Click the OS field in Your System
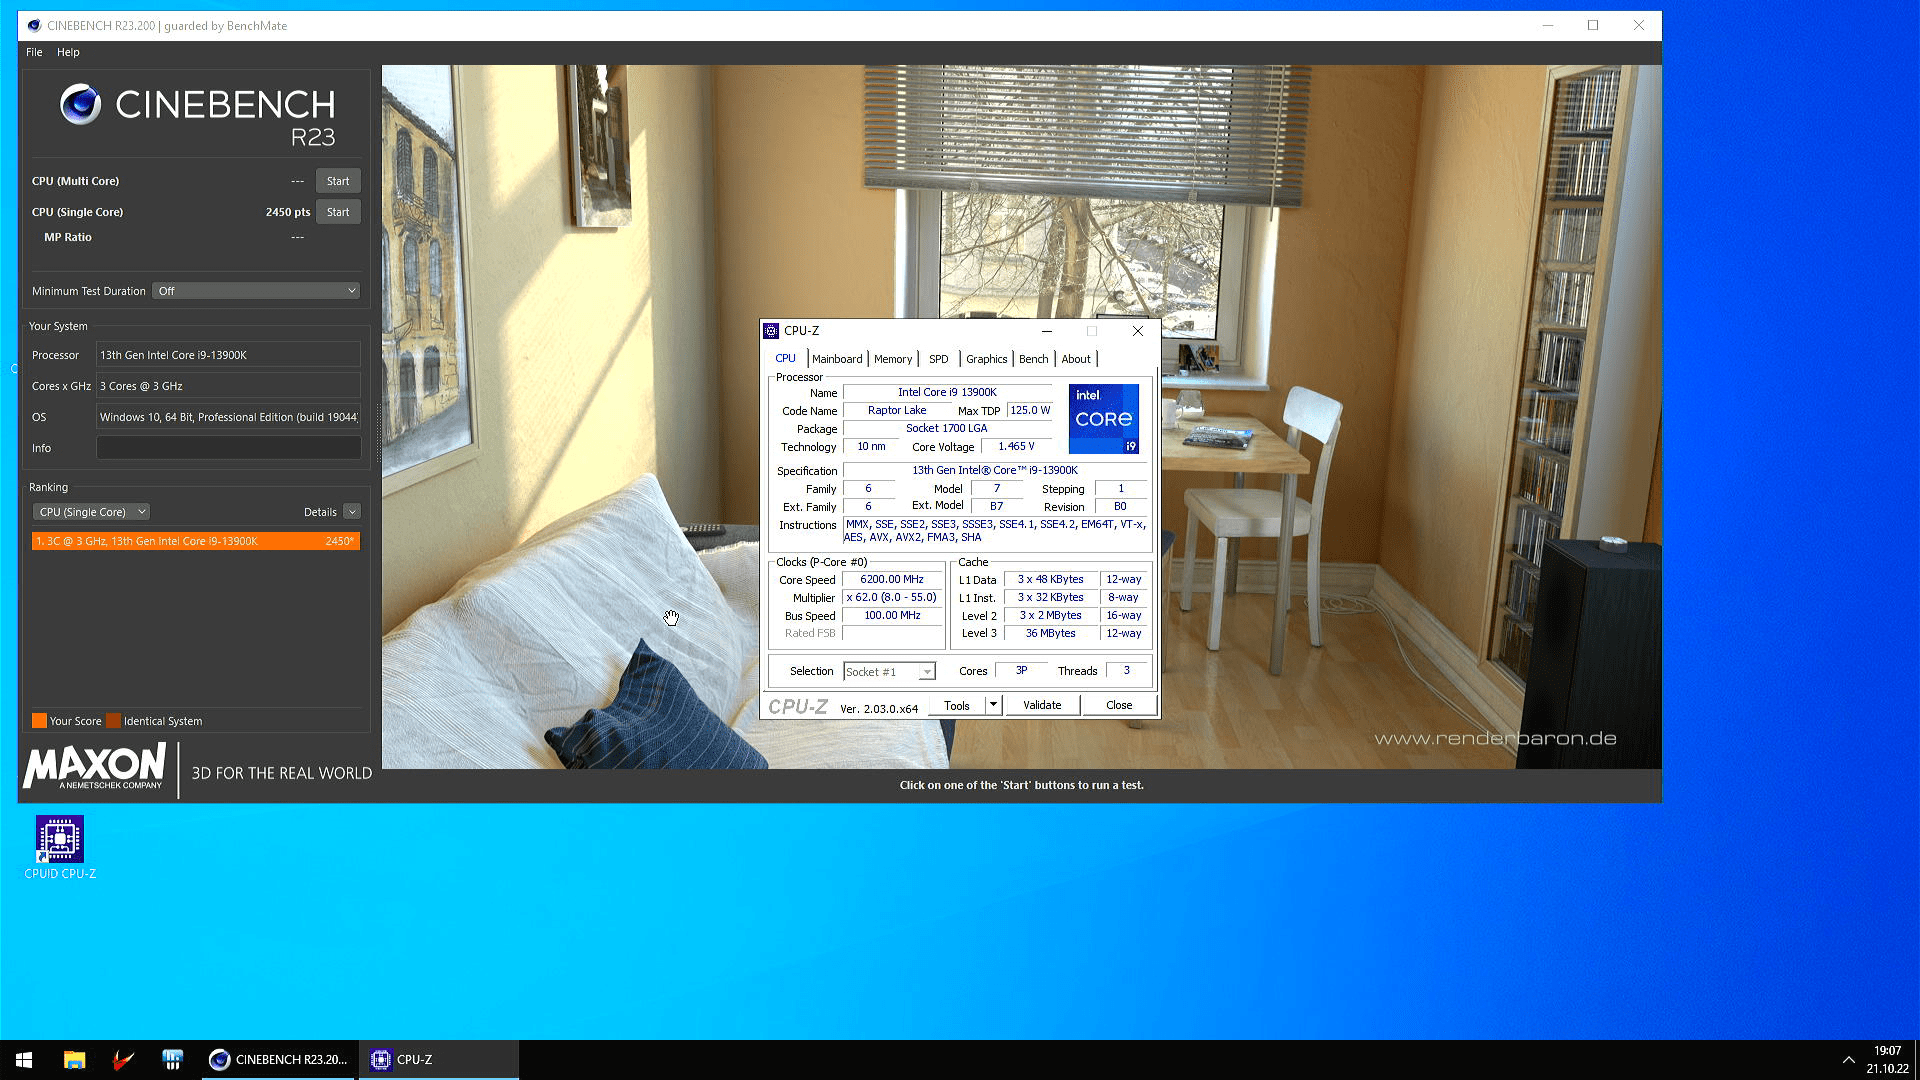The width and height of the screenshot is (1920, 1080). pos(228,417)
